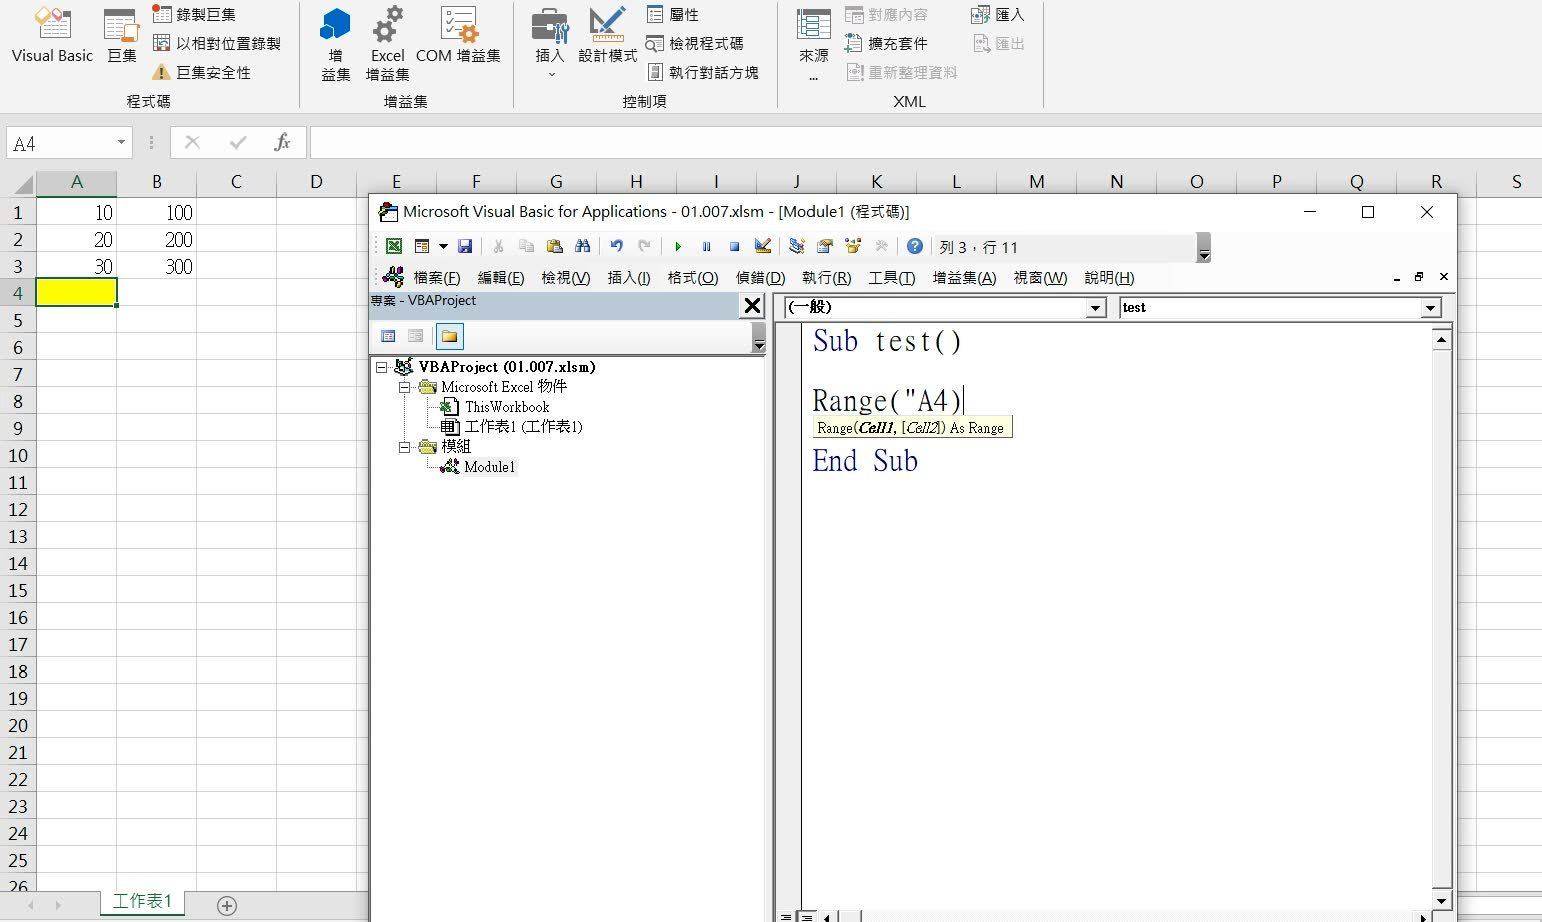Click View Code icon in project panel

point(388,336)
